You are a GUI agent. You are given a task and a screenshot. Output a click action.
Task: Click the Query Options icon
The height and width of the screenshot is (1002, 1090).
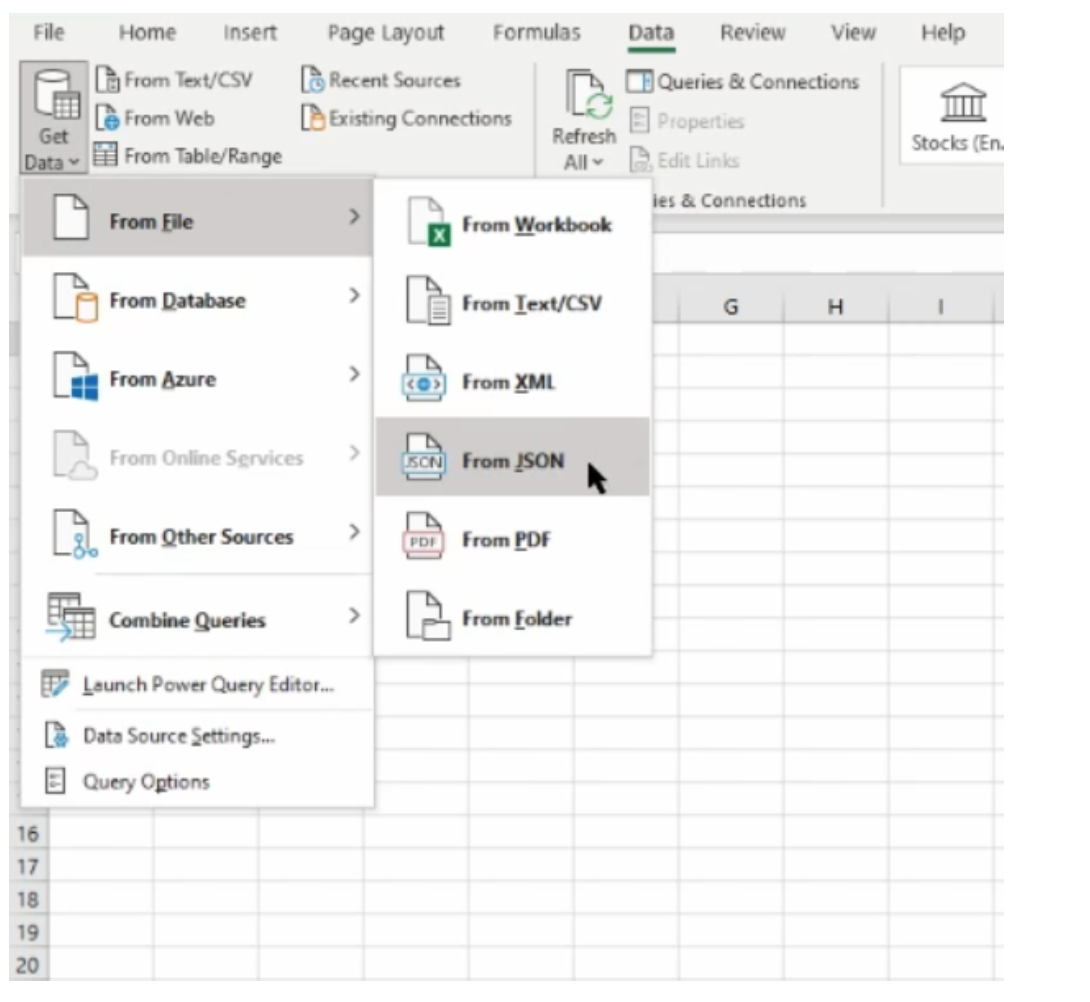click(55, 781)
